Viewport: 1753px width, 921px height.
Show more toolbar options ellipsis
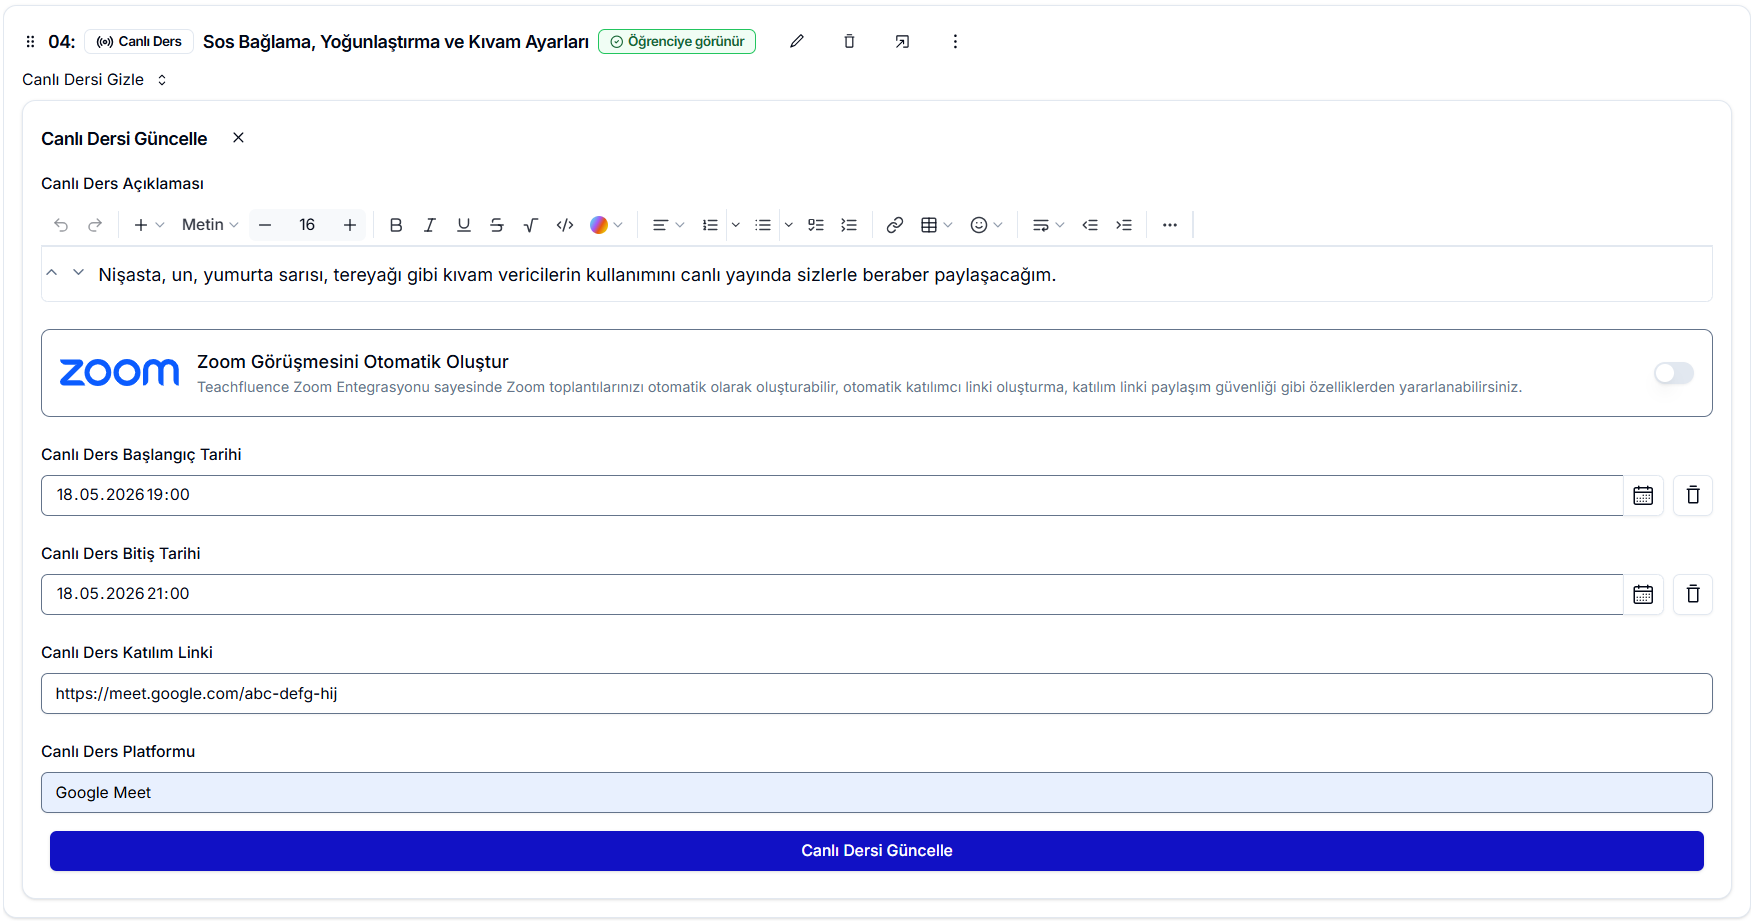click(1170, 225)
